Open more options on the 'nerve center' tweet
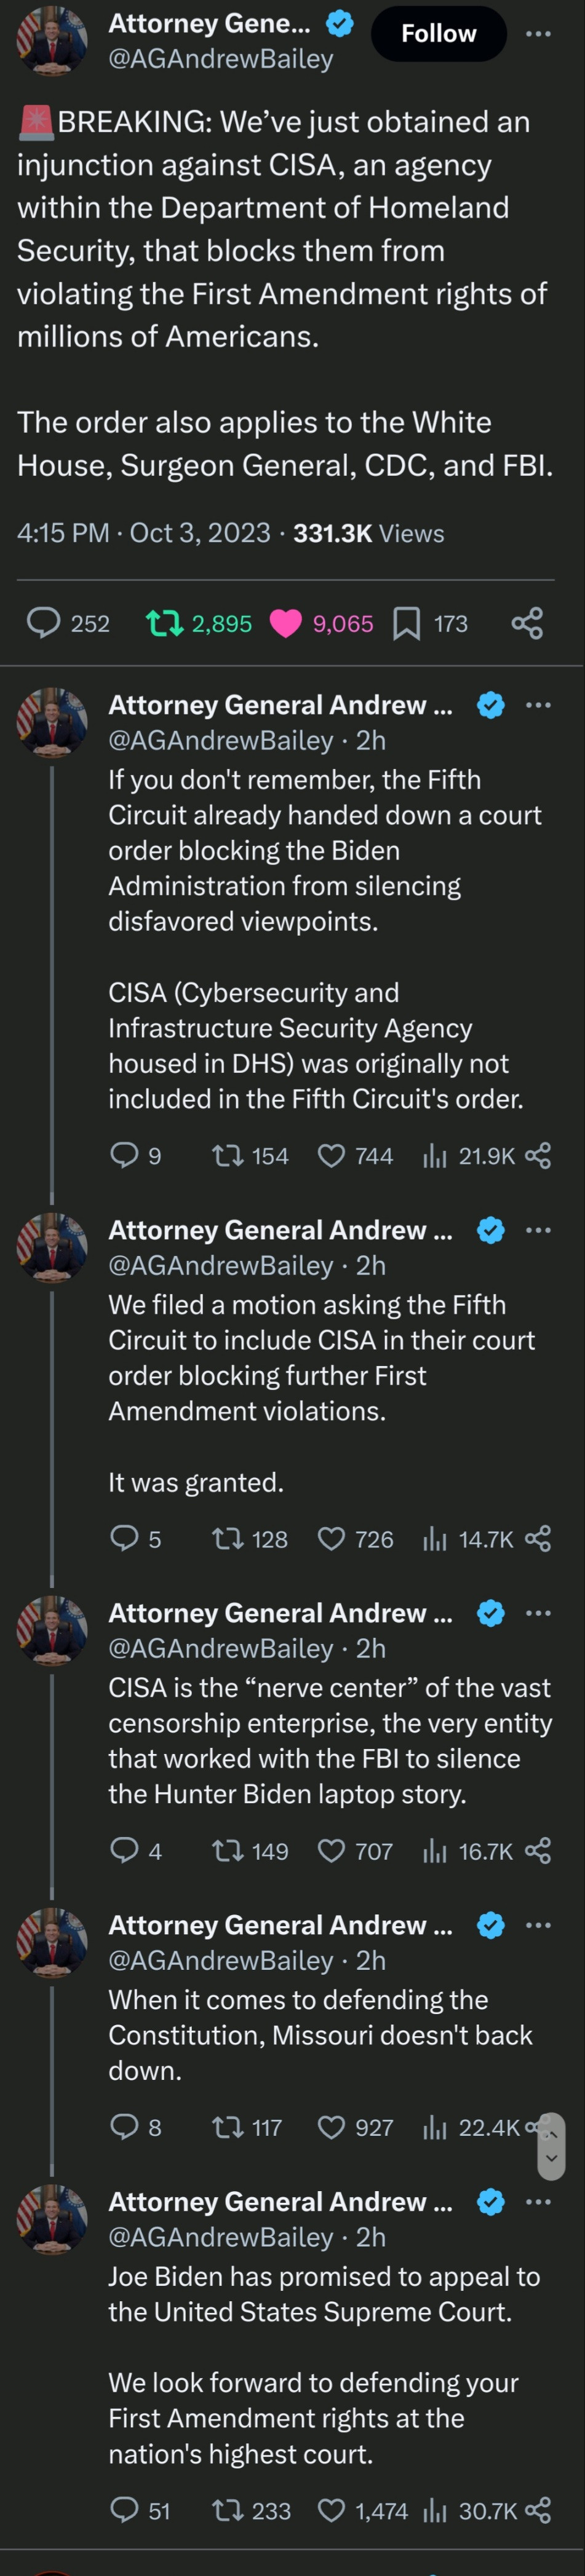The width and height of the screenshot is (585, 2576). pyautogui.click(x=538, y=1612)
